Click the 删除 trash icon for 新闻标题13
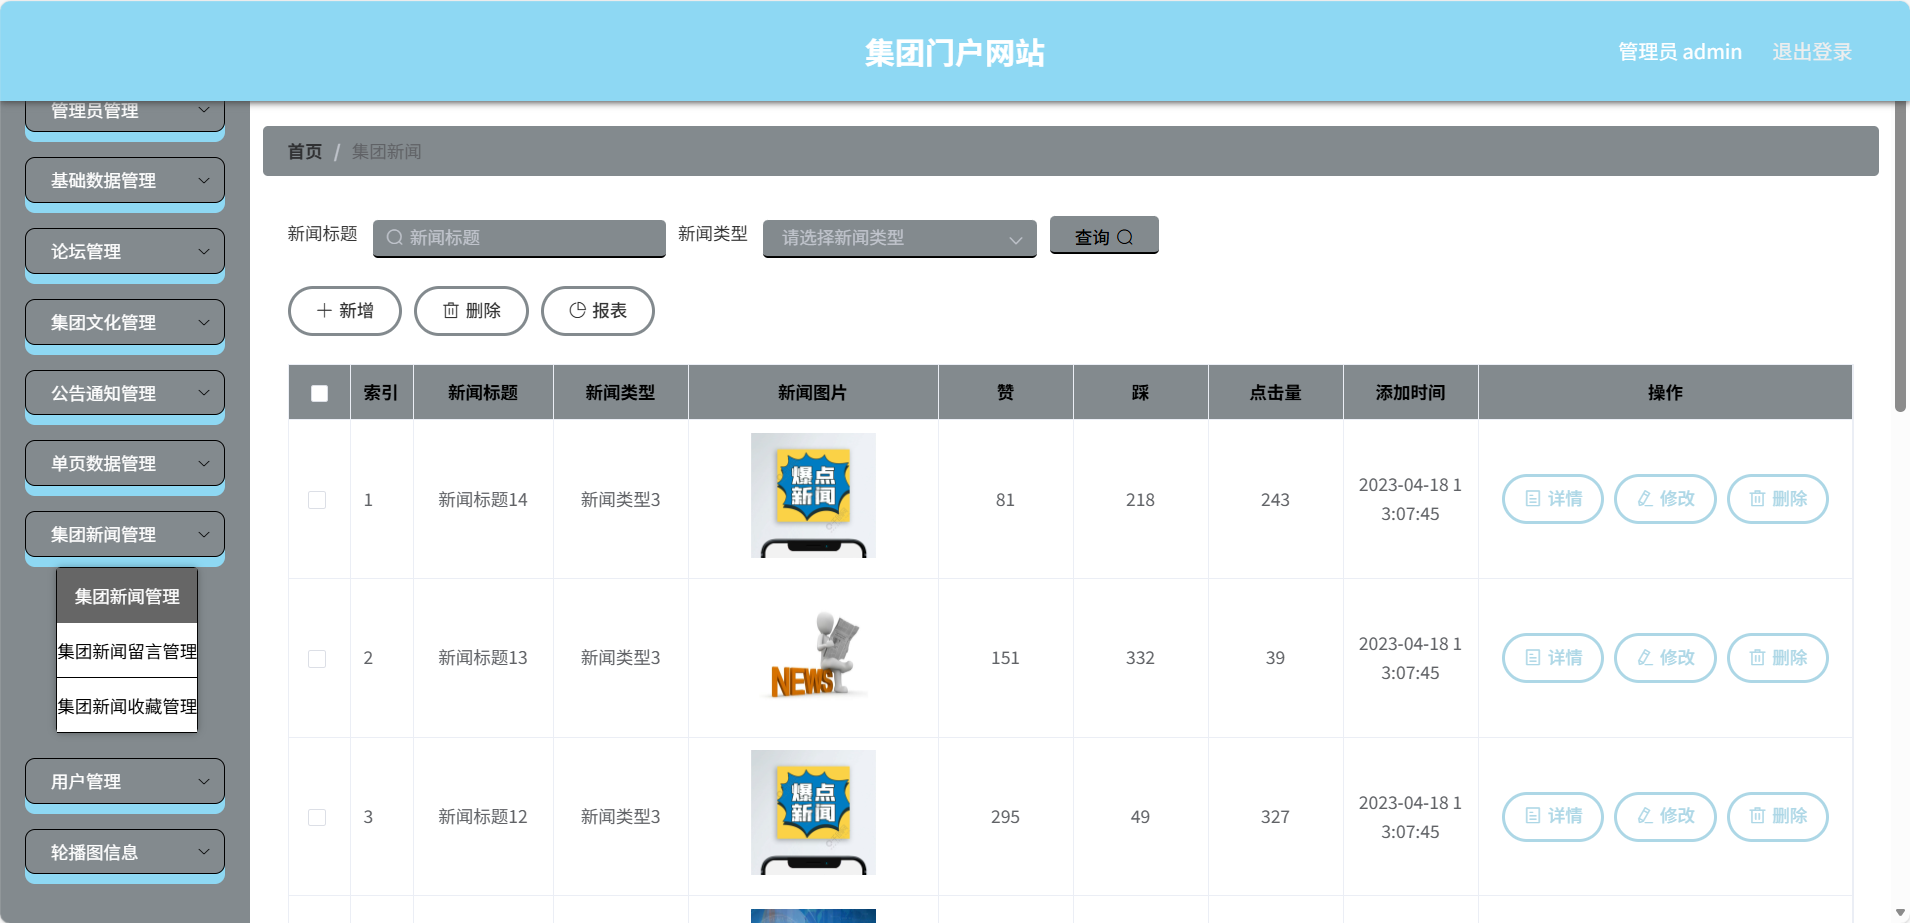Image resolution: width=1910 pixels, height=923 pixels. pos(1757,658)
